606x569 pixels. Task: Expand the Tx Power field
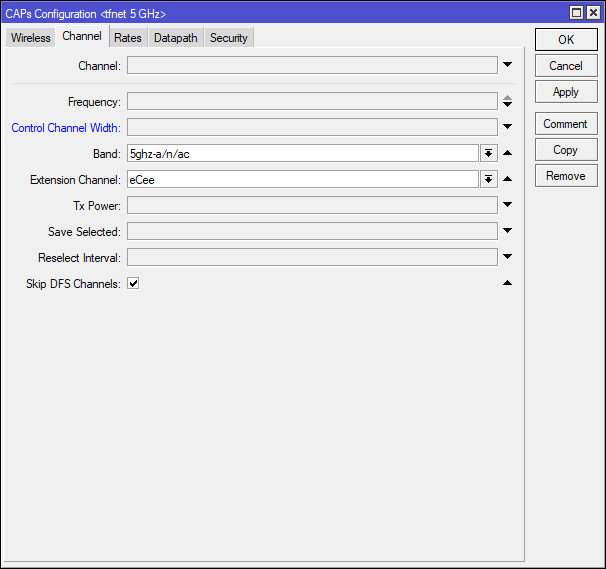pyautogui.click(x=507, y=204)
